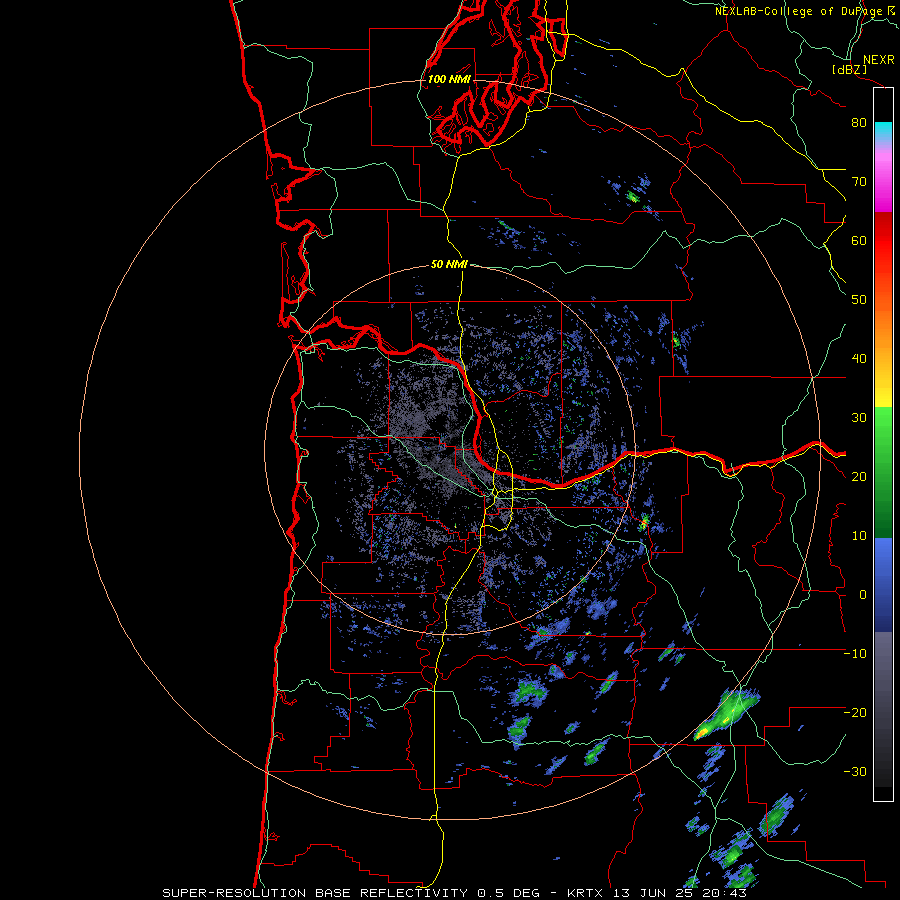Click the 10 value on the dBZ scale
Image resolution: width=900 pixels, height=900 pixels.
(859, 536)
